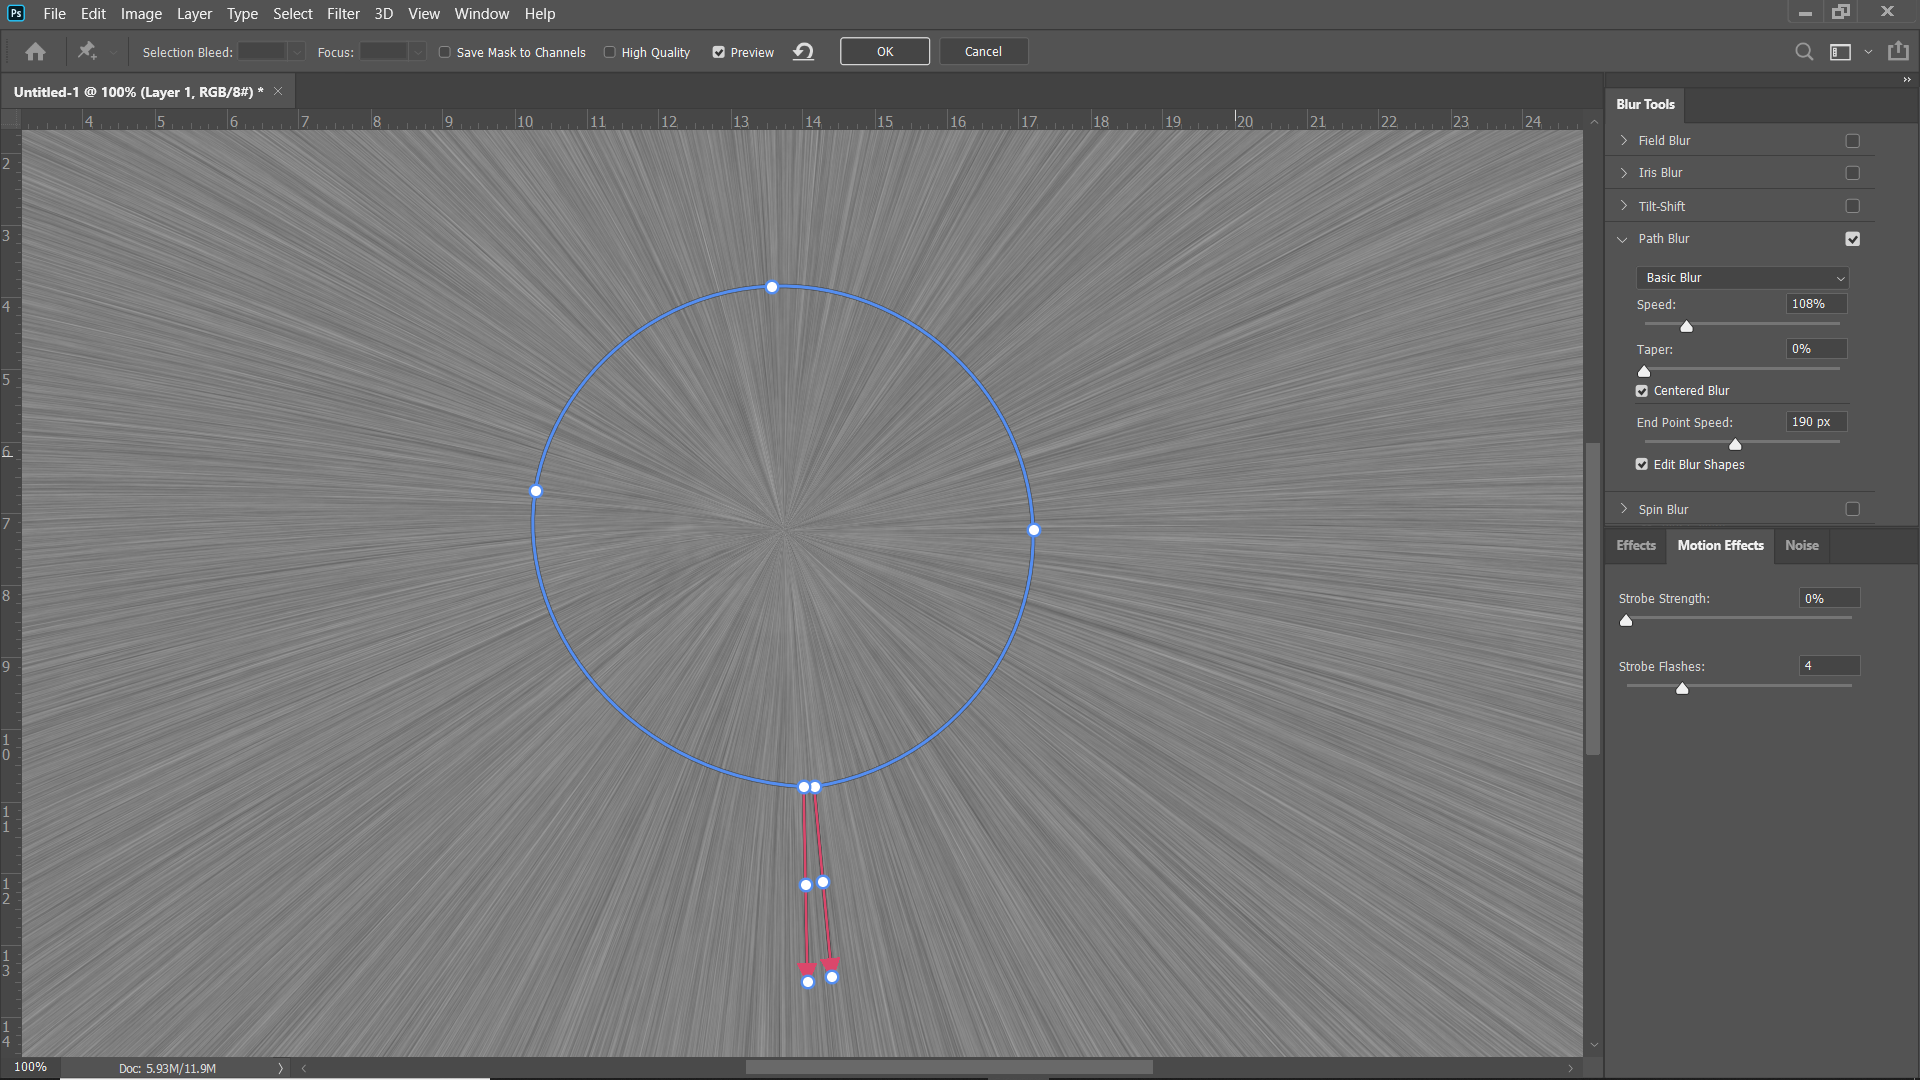Expand the Iris Blur section
Image resolution: width=1920 pixels, height=1080 pixels.
point(1623,173)
